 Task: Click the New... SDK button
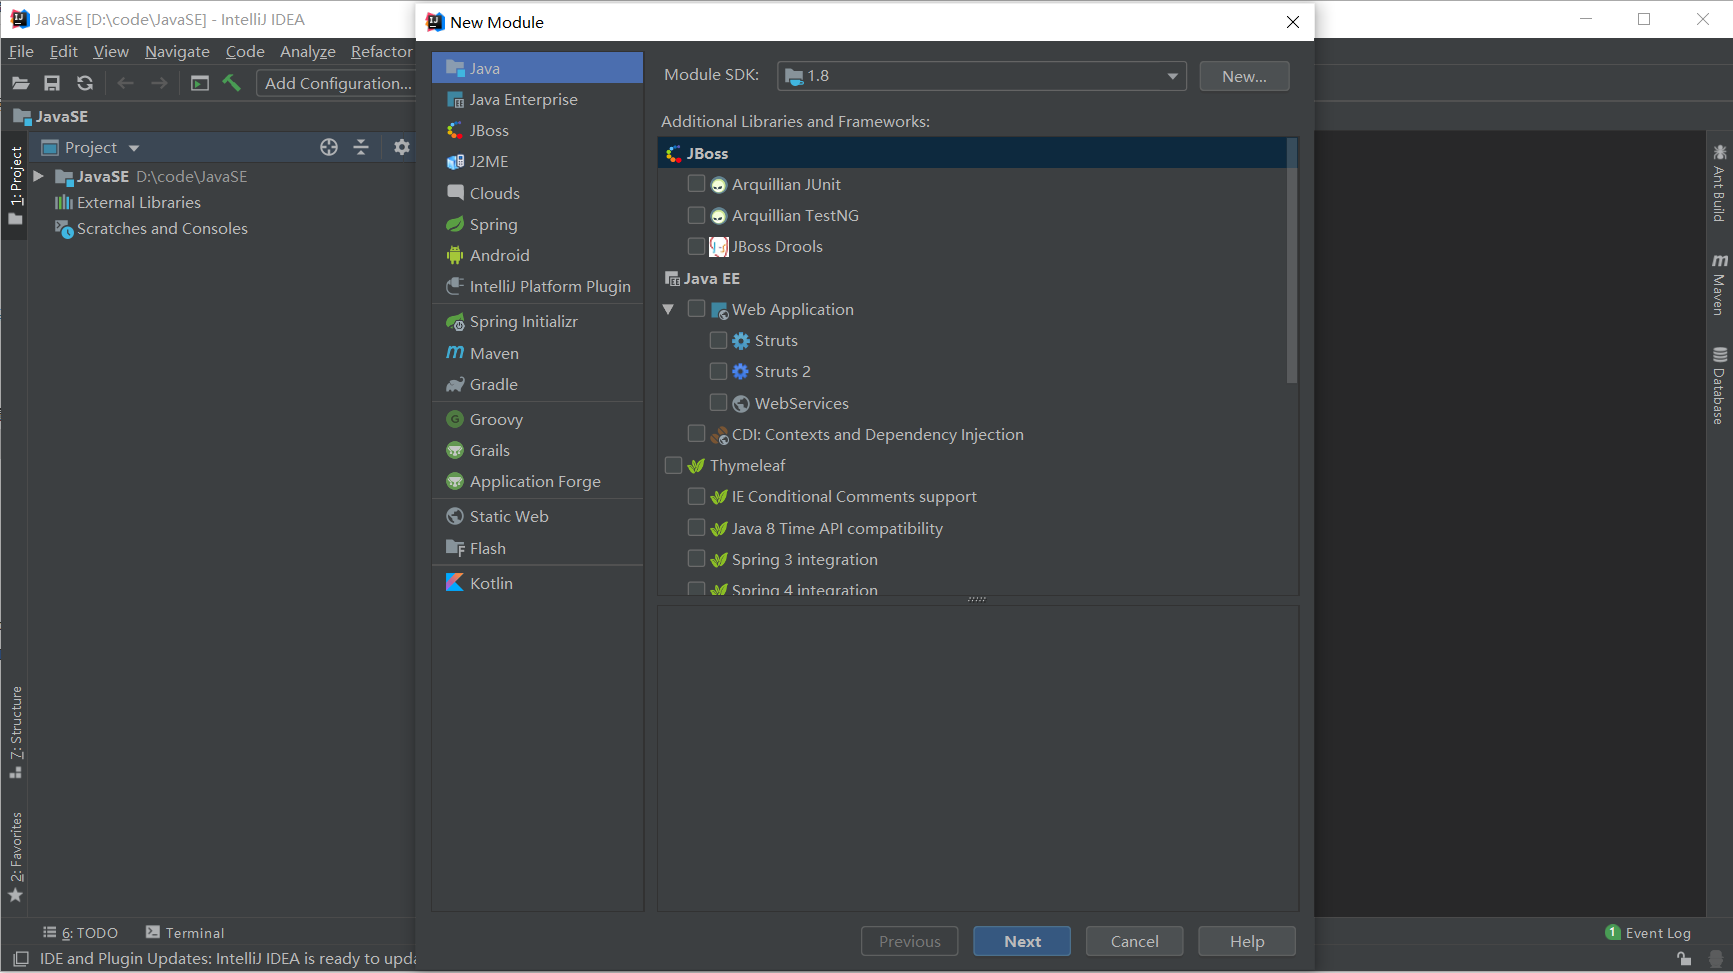1244,76
